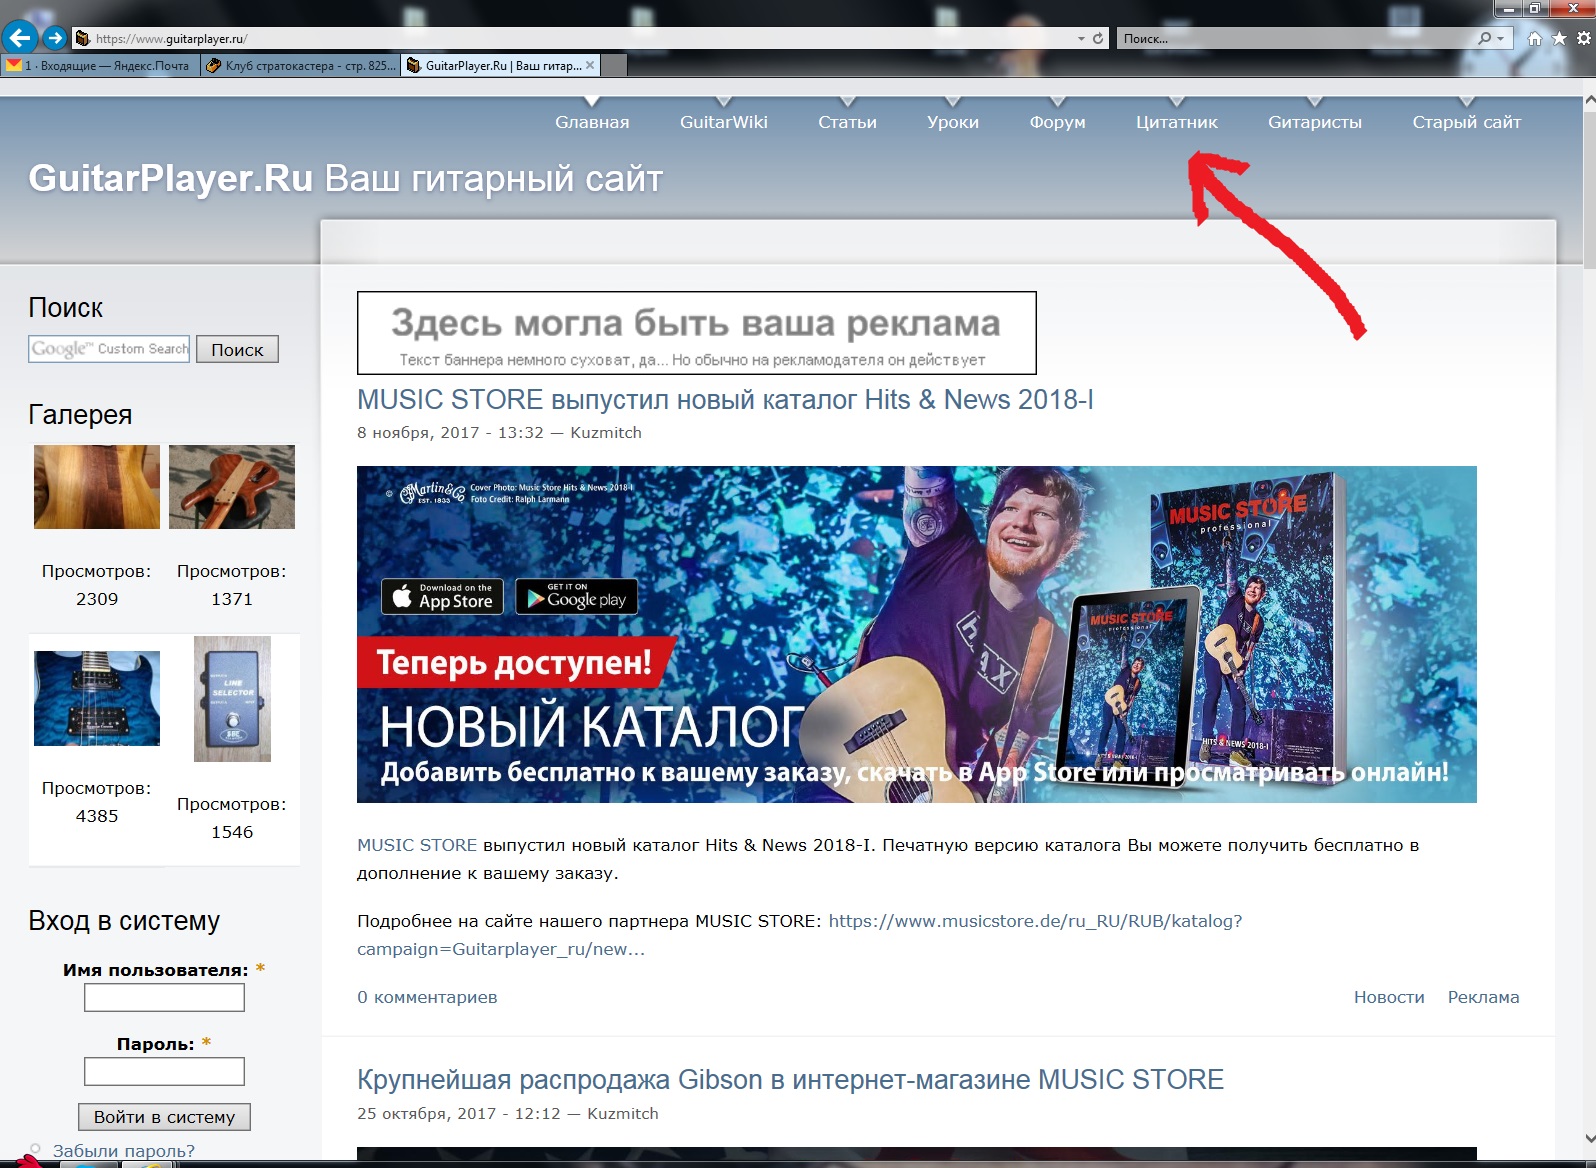The height and width of the screenshot is (1168, 1596).
Task: Open browser Tools gear icon
Action: [1583, 38]
